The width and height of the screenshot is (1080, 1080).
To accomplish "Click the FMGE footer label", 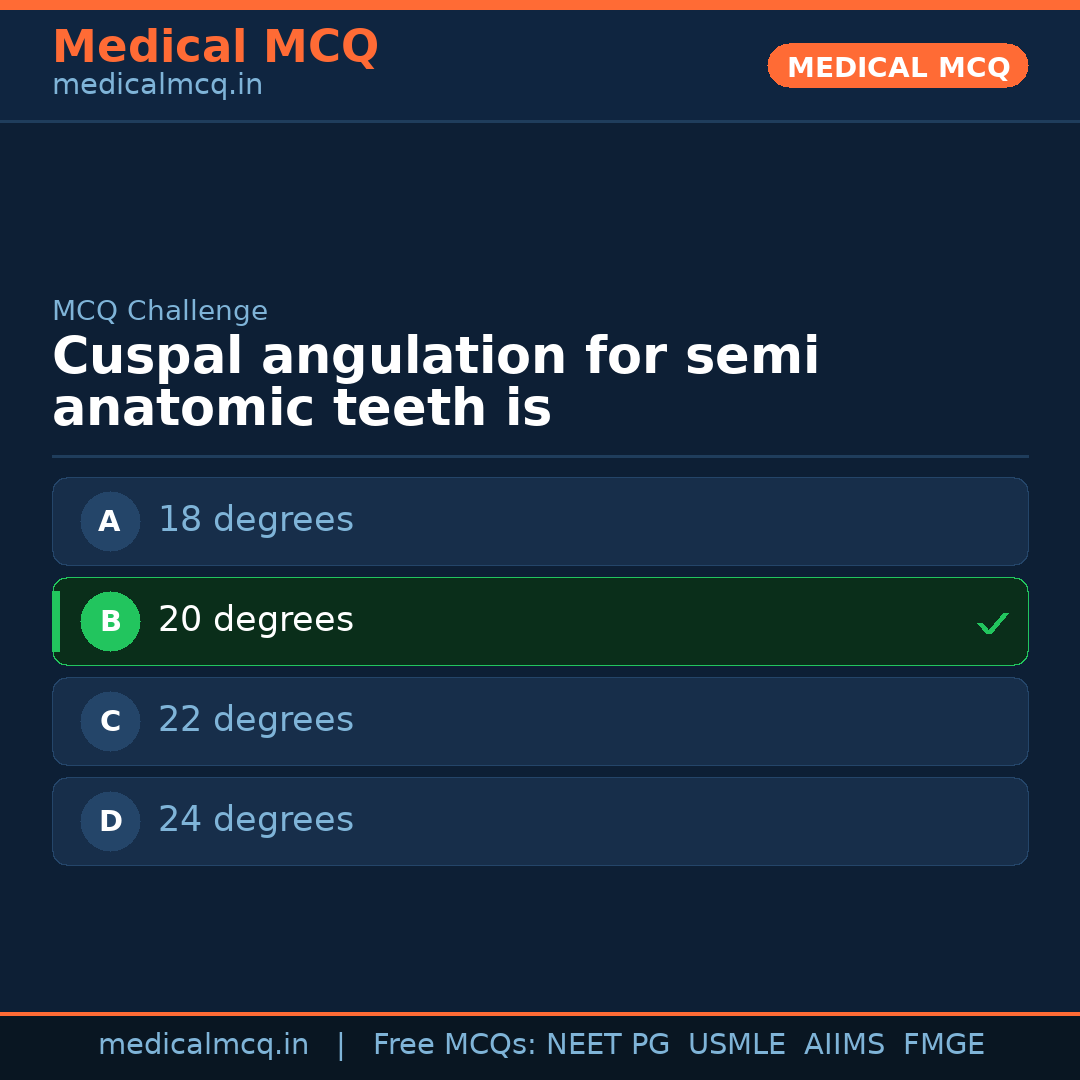I will (943, 1045).
